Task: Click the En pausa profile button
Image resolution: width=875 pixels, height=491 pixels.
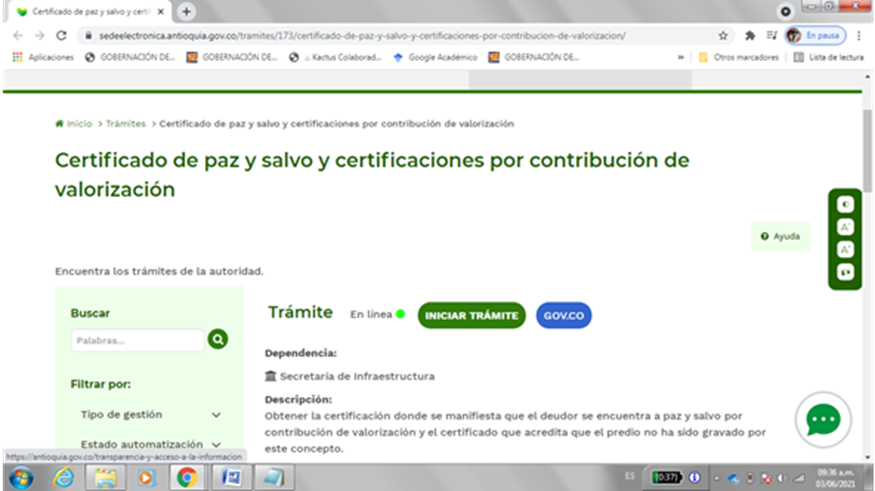Action: click(815, 36)
